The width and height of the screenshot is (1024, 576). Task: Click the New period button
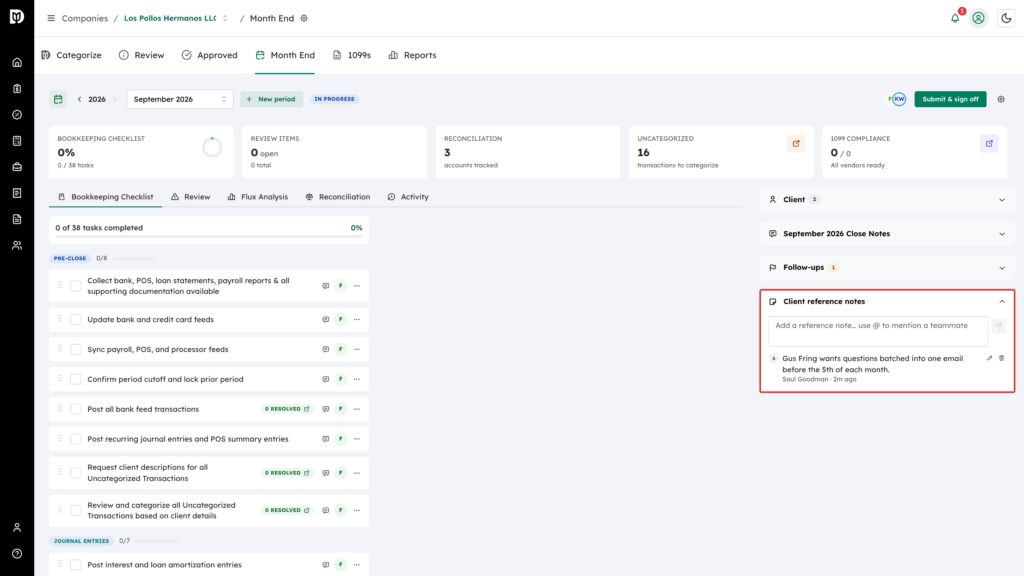pyautogui.click(x=271, y=99)
